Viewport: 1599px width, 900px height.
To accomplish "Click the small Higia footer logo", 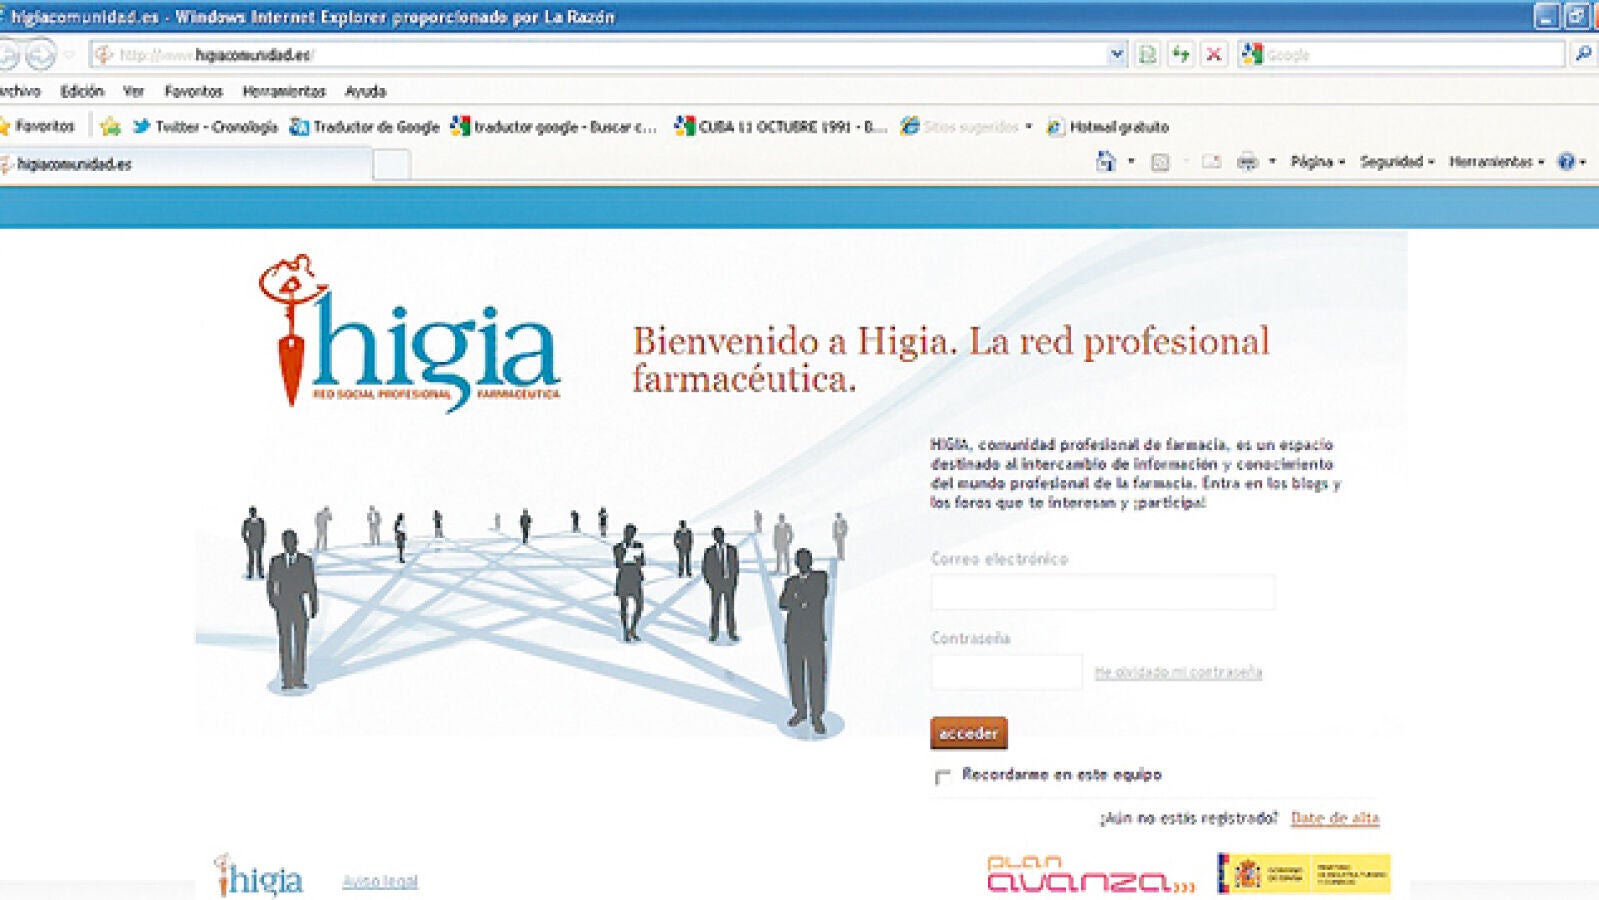I will point(259,877).
